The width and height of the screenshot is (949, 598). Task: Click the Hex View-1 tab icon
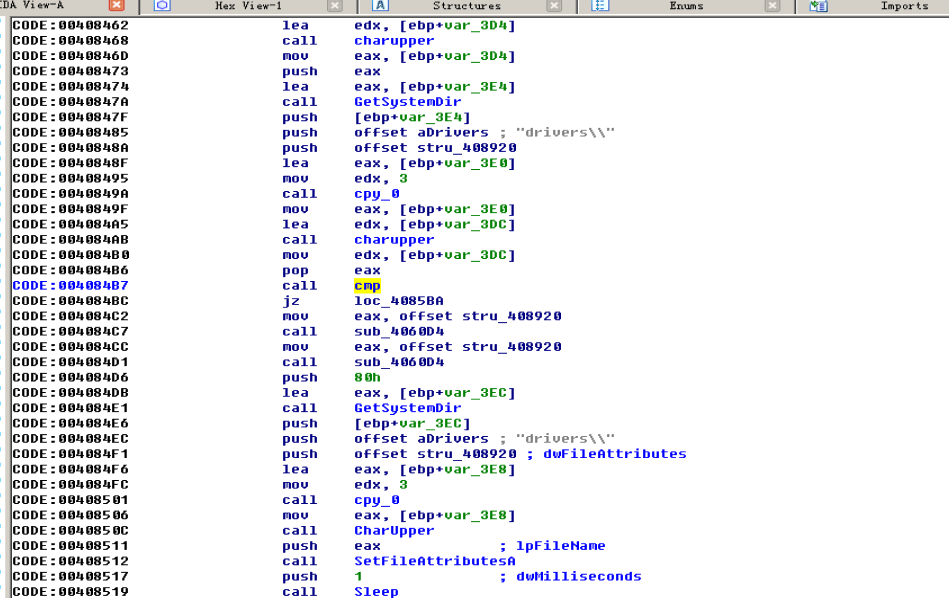(x=162, y=6)
